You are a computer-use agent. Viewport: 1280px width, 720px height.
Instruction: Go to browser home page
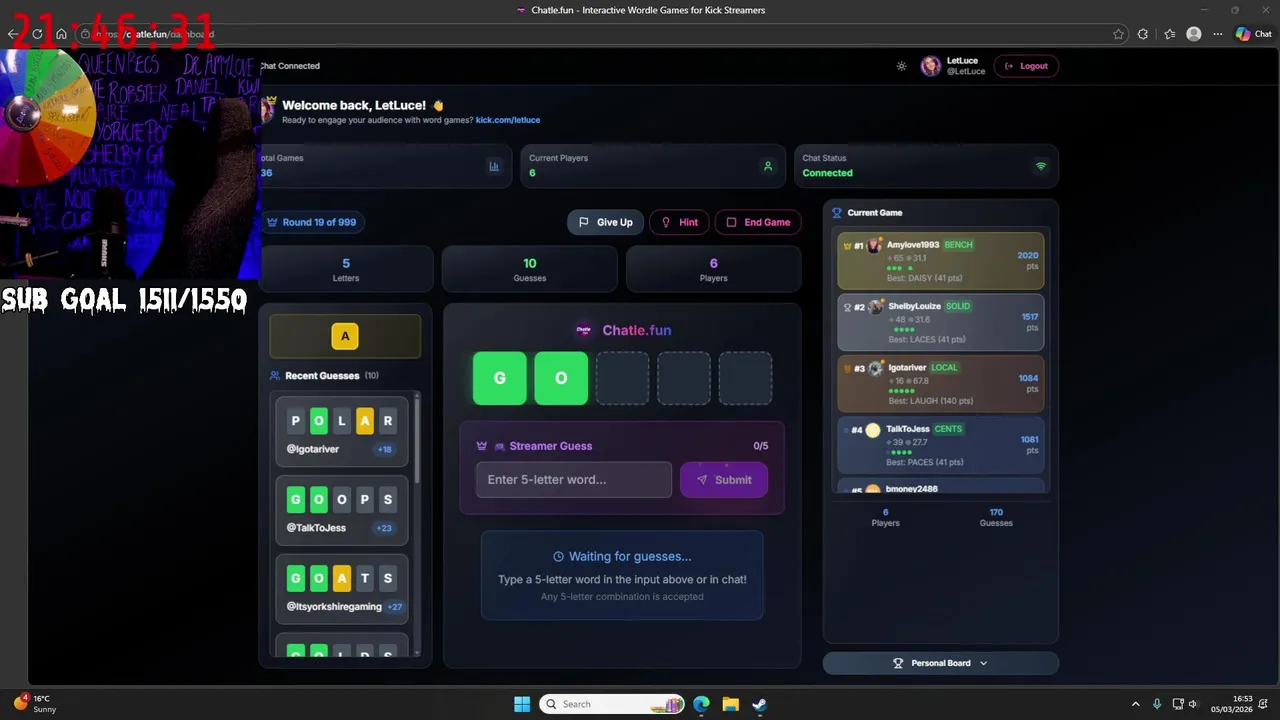pyautogui.click(x=61, y=34)
